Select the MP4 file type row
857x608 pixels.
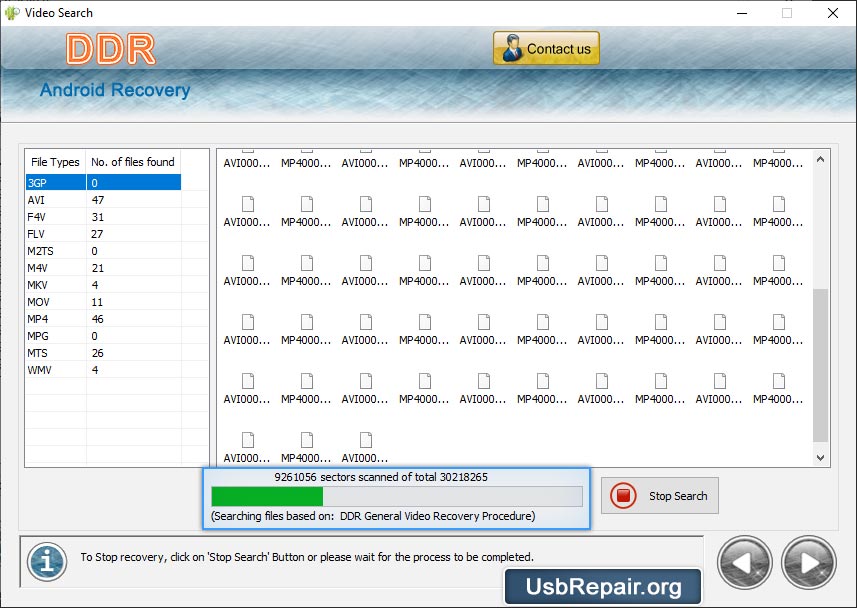[x=103, y=318]
